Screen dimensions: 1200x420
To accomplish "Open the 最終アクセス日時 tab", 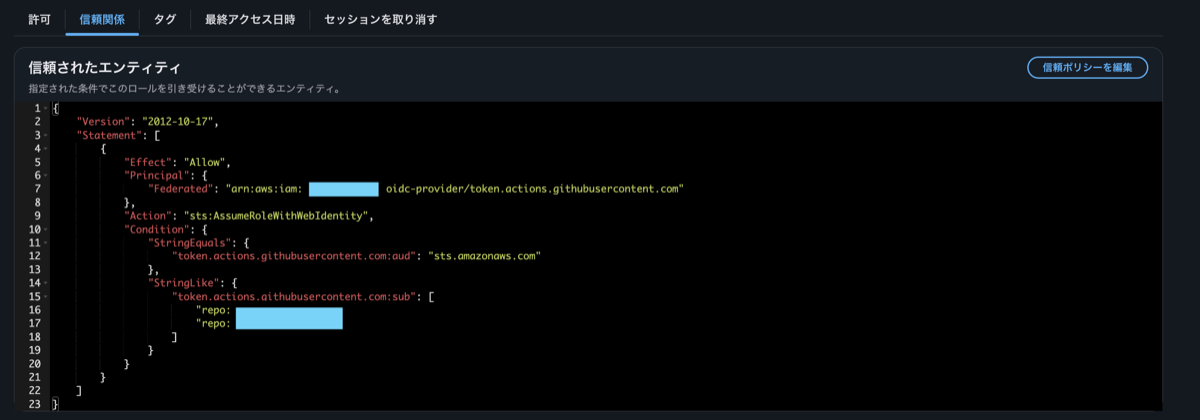I will 249,19.
